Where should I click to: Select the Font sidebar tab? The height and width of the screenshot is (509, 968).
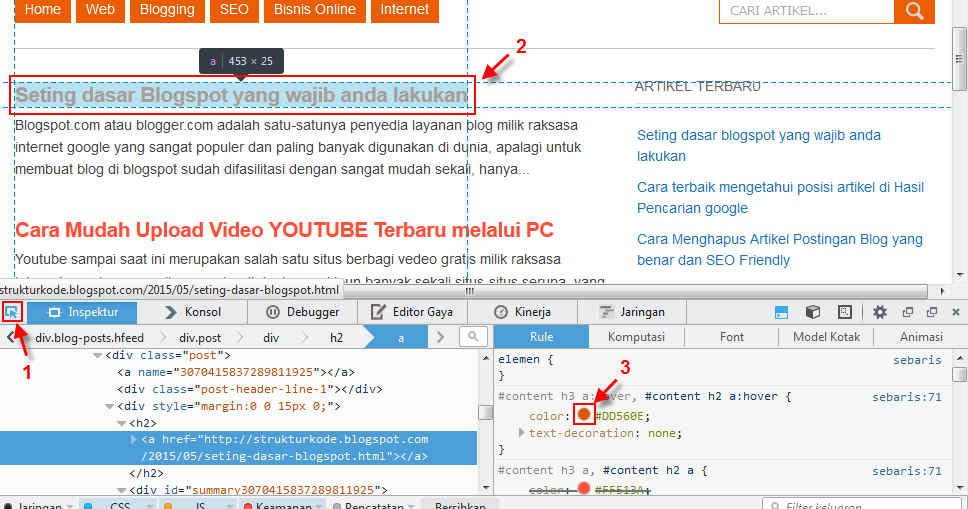click(x=732, y=337)
